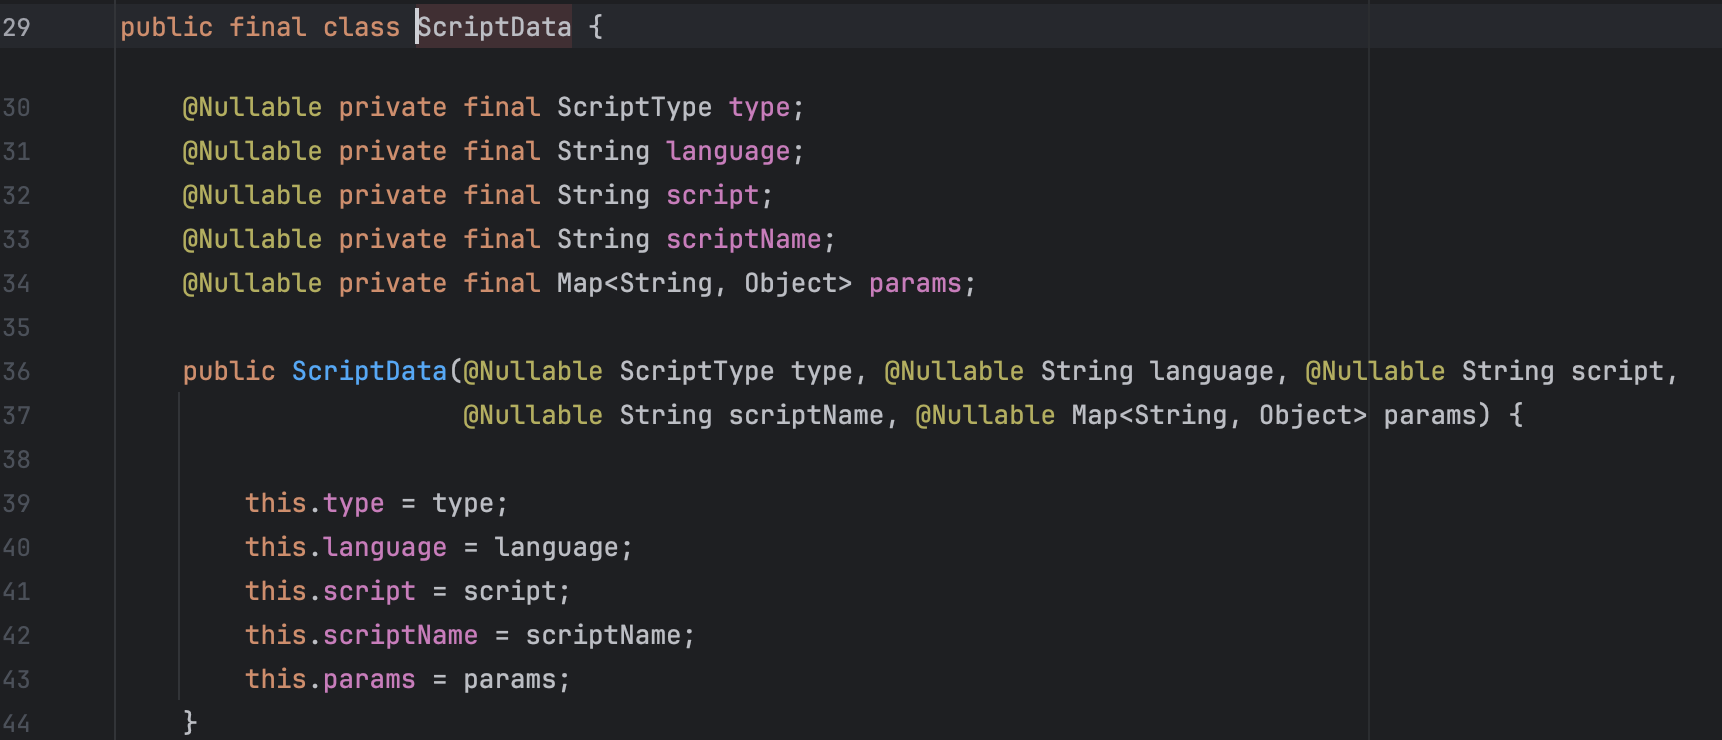Click the closing brace on line 44
The image size is (1722, 740).
click(190, 722)
